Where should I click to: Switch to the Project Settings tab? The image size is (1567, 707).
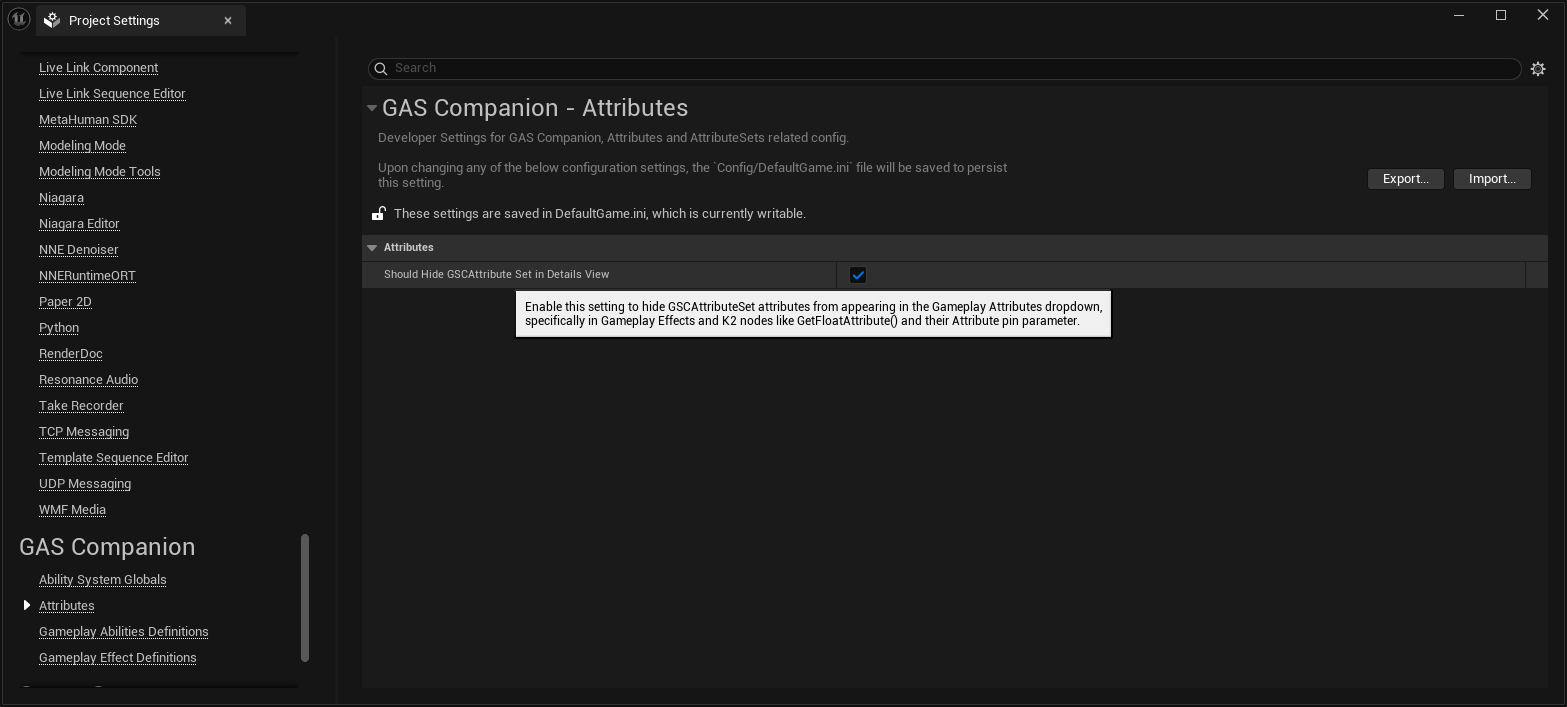pyautogui.click(x=141, y=20)
